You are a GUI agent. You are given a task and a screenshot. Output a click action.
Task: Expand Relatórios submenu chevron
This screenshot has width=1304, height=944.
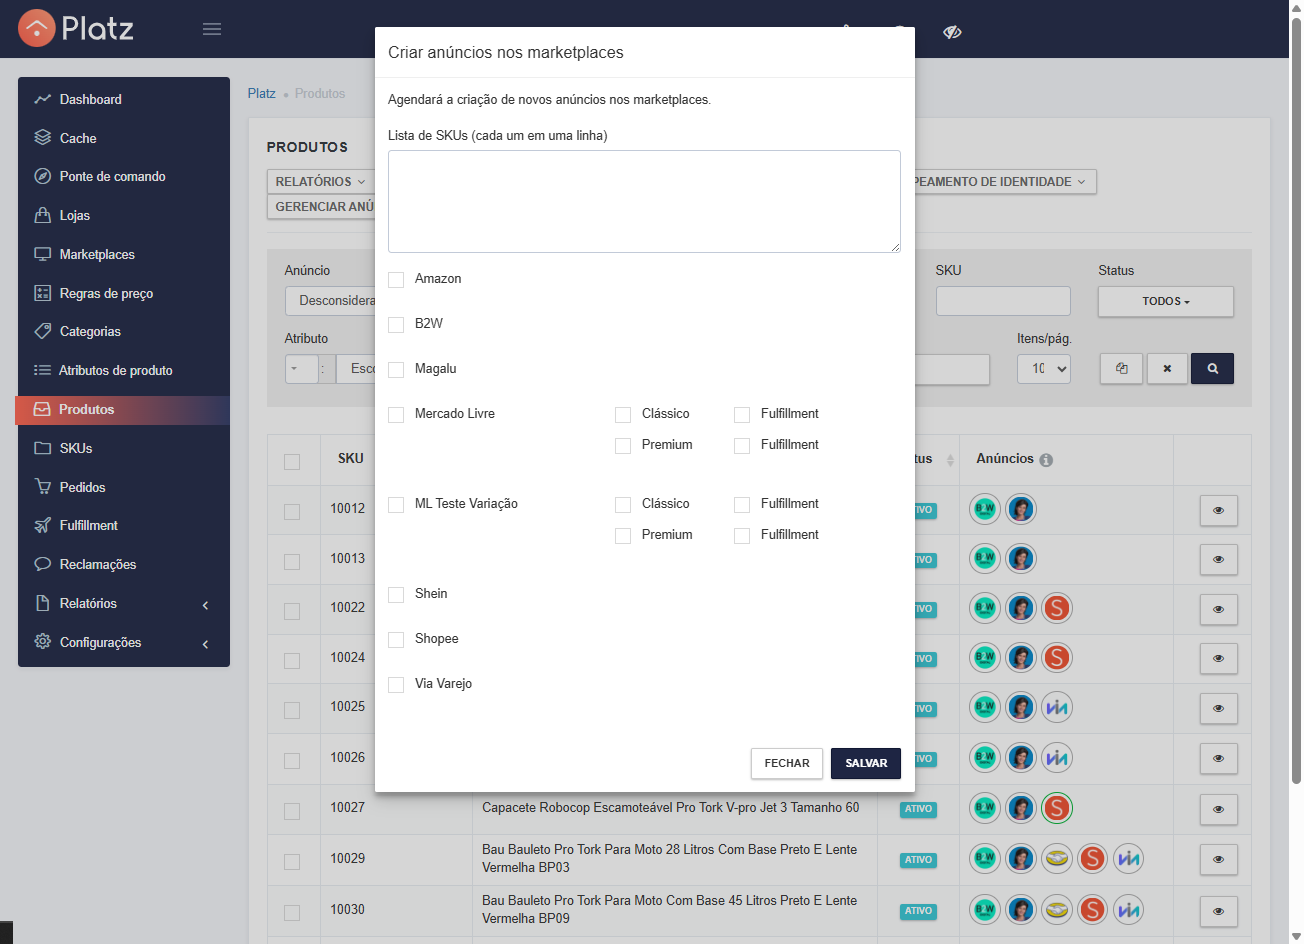pos(205,605)
